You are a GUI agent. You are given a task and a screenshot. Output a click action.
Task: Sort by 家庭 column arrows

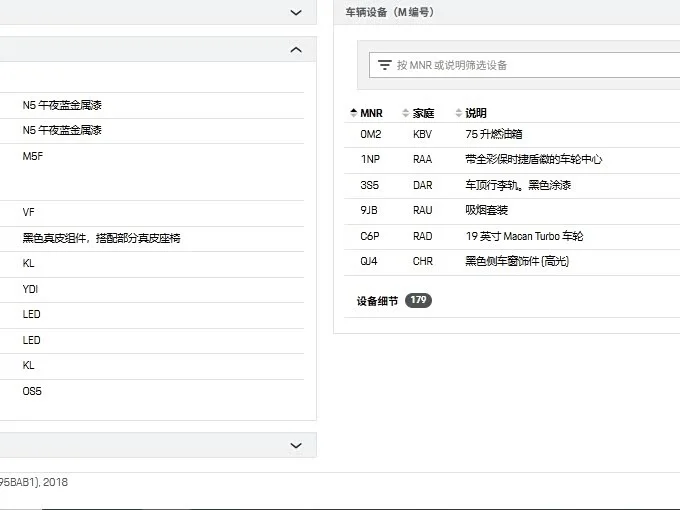[x=405, y=113]
